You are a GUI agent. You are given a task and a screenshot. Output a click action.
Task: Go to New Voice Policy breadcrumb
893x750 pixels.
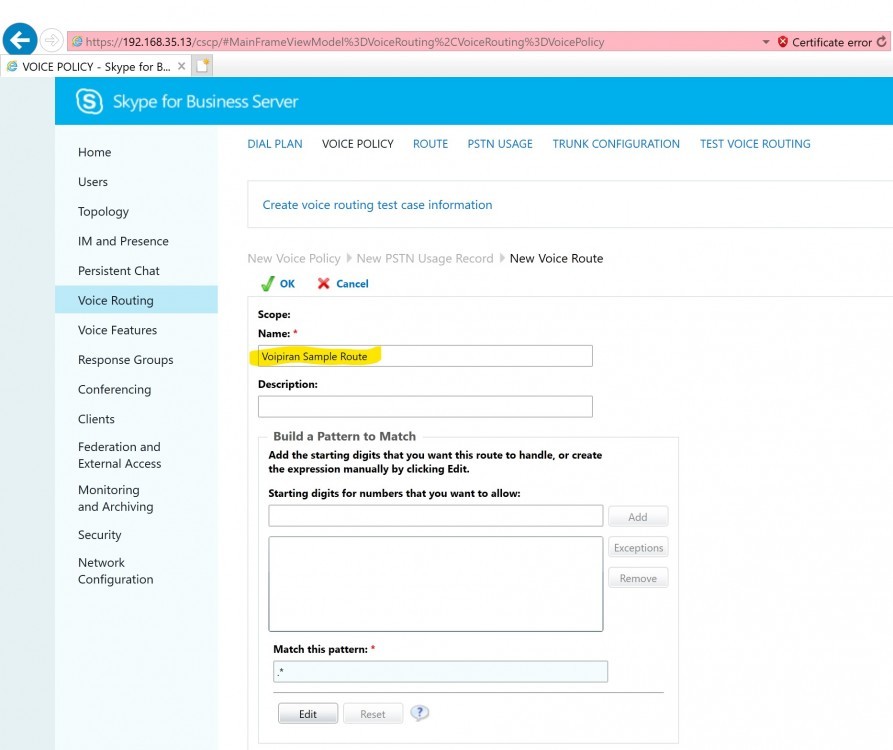coord(294,259)
